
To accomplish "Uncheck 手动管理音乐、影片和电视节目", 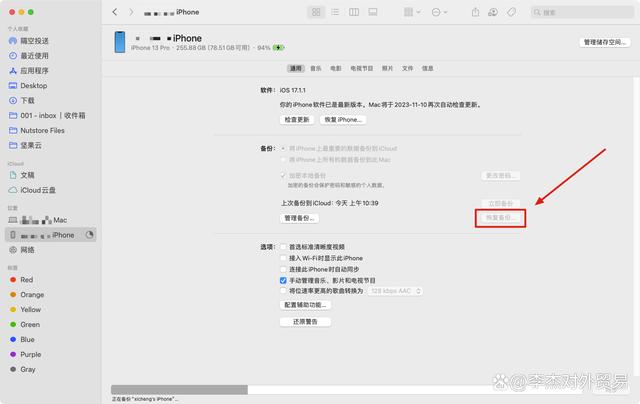I will 283,280.
